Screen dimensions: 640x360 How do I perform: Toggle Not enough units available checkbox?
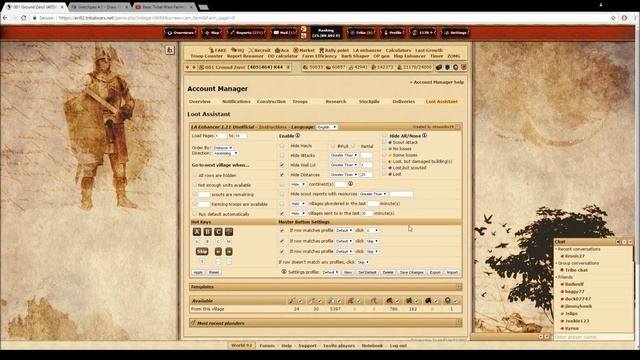(x=195, y=185)
